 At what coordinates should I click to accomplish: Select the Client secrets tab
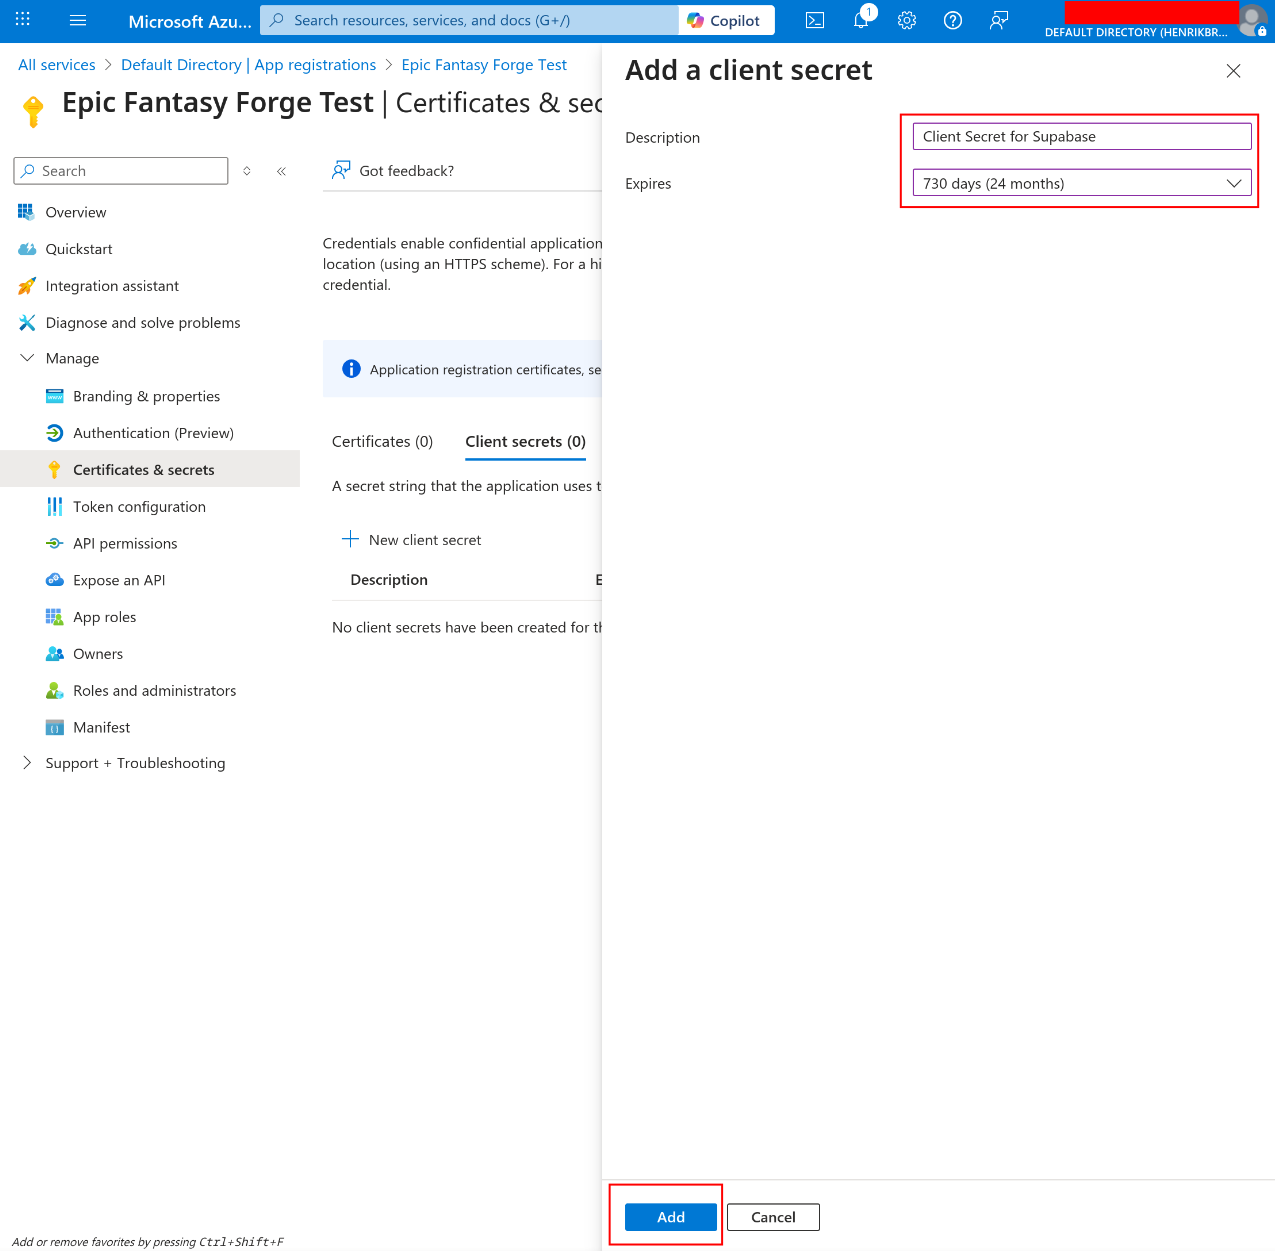pos(525,441)
